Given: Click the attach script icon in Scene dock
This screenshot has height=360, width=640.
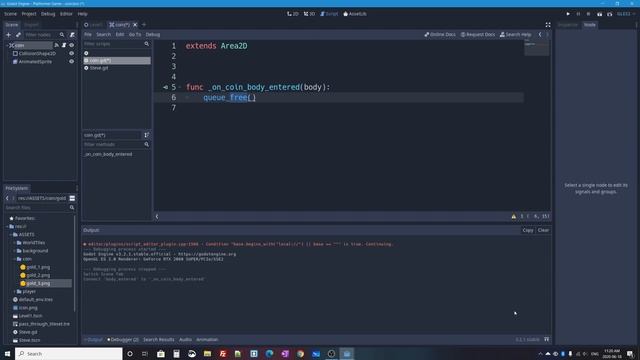Looking at the screenshot, I should pos(72,35).
